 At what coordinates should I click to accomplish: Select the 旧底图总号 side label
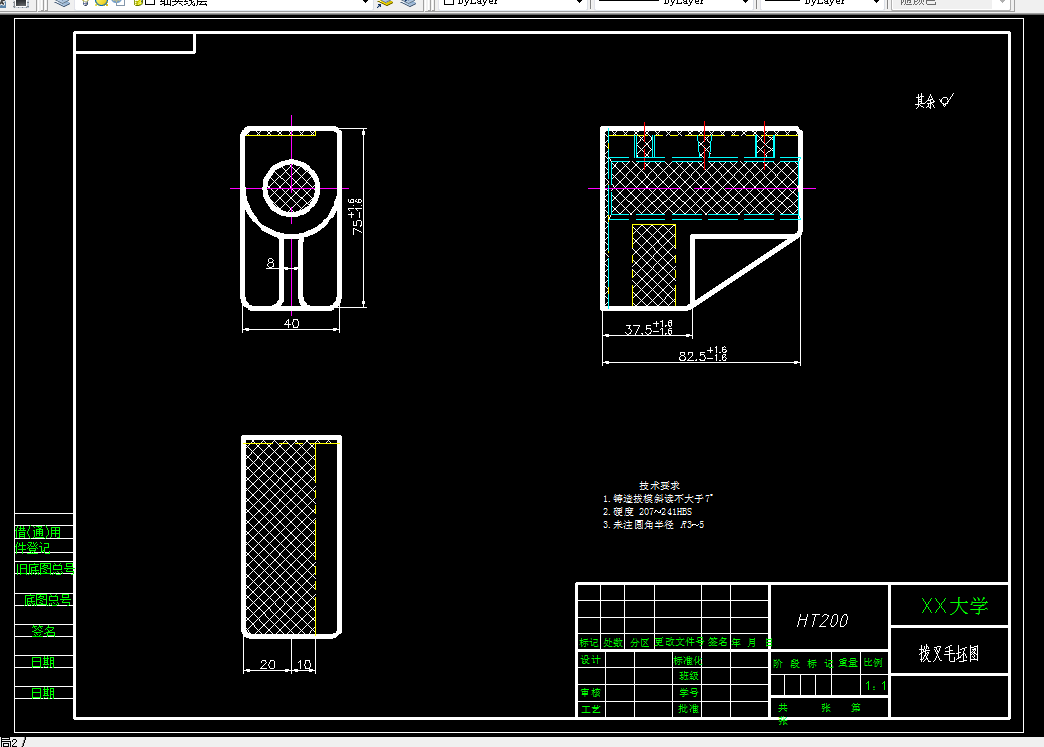tap(45, 569)
